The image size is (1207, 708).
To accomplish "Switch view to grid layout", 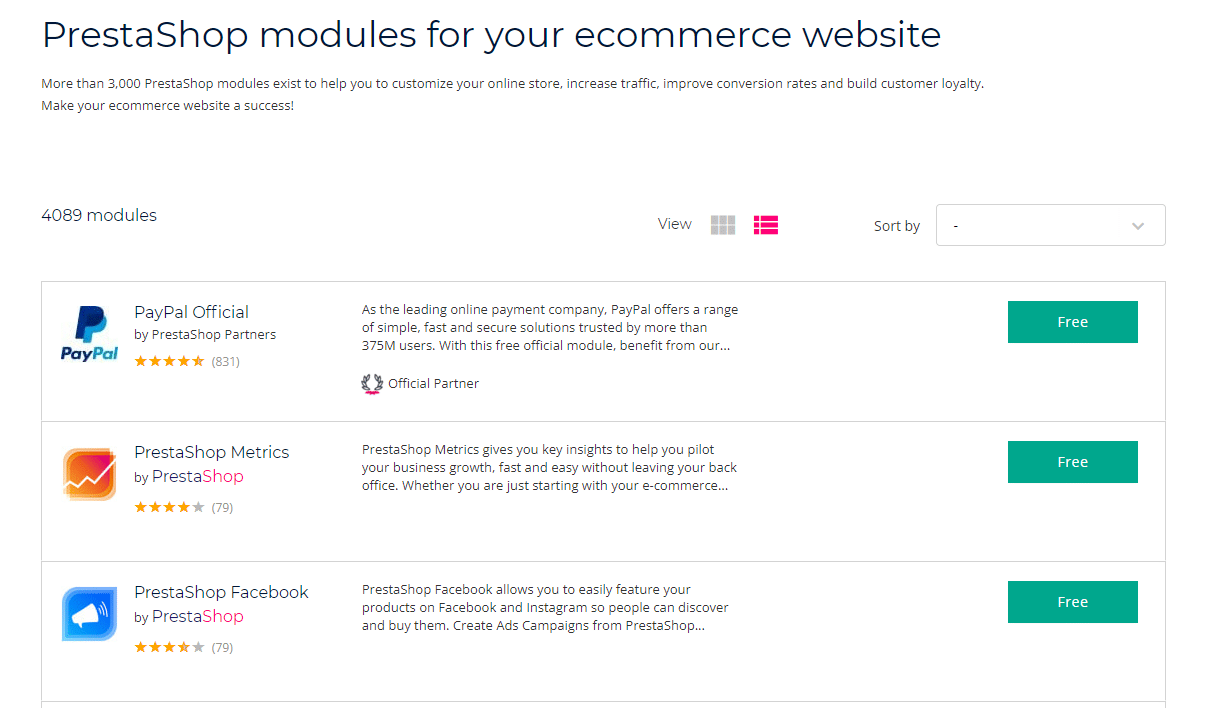I will (722, 225).
